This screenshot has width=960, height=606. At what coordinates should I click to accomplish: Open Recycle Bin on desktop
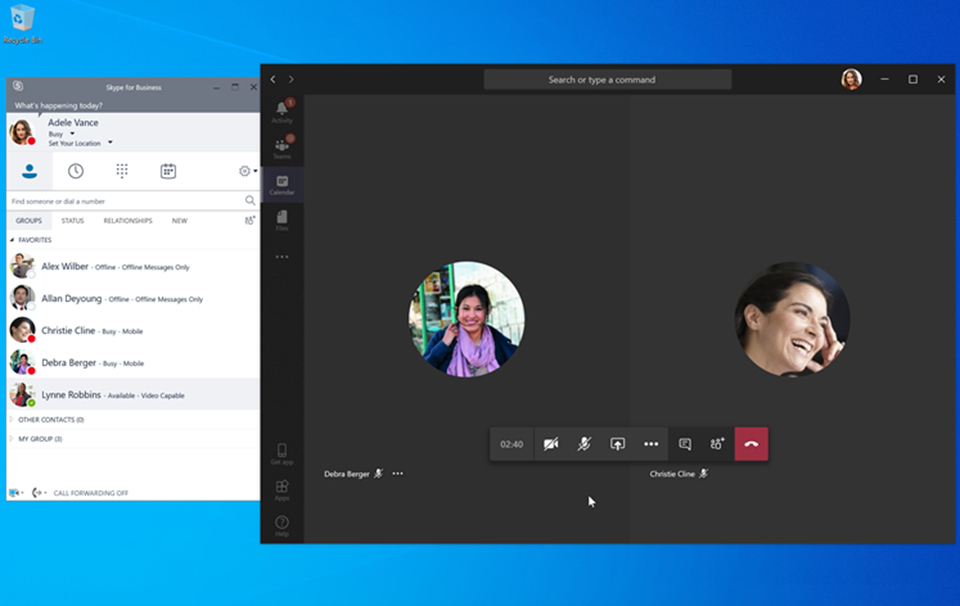[x=23, y=24]
